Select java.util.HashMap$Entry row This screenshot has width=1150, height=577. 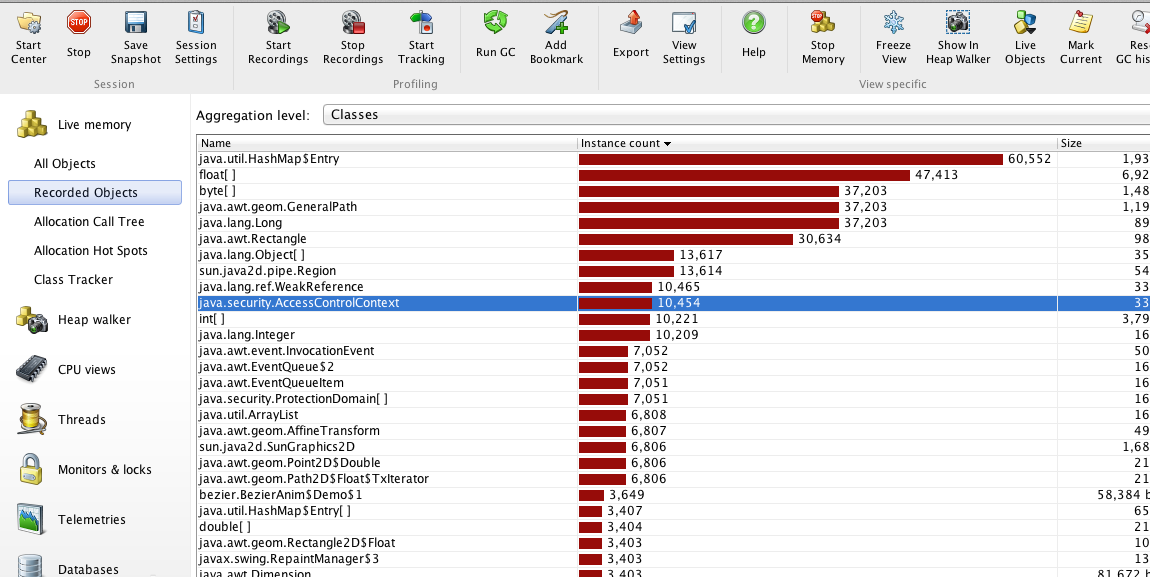[673, 159]
